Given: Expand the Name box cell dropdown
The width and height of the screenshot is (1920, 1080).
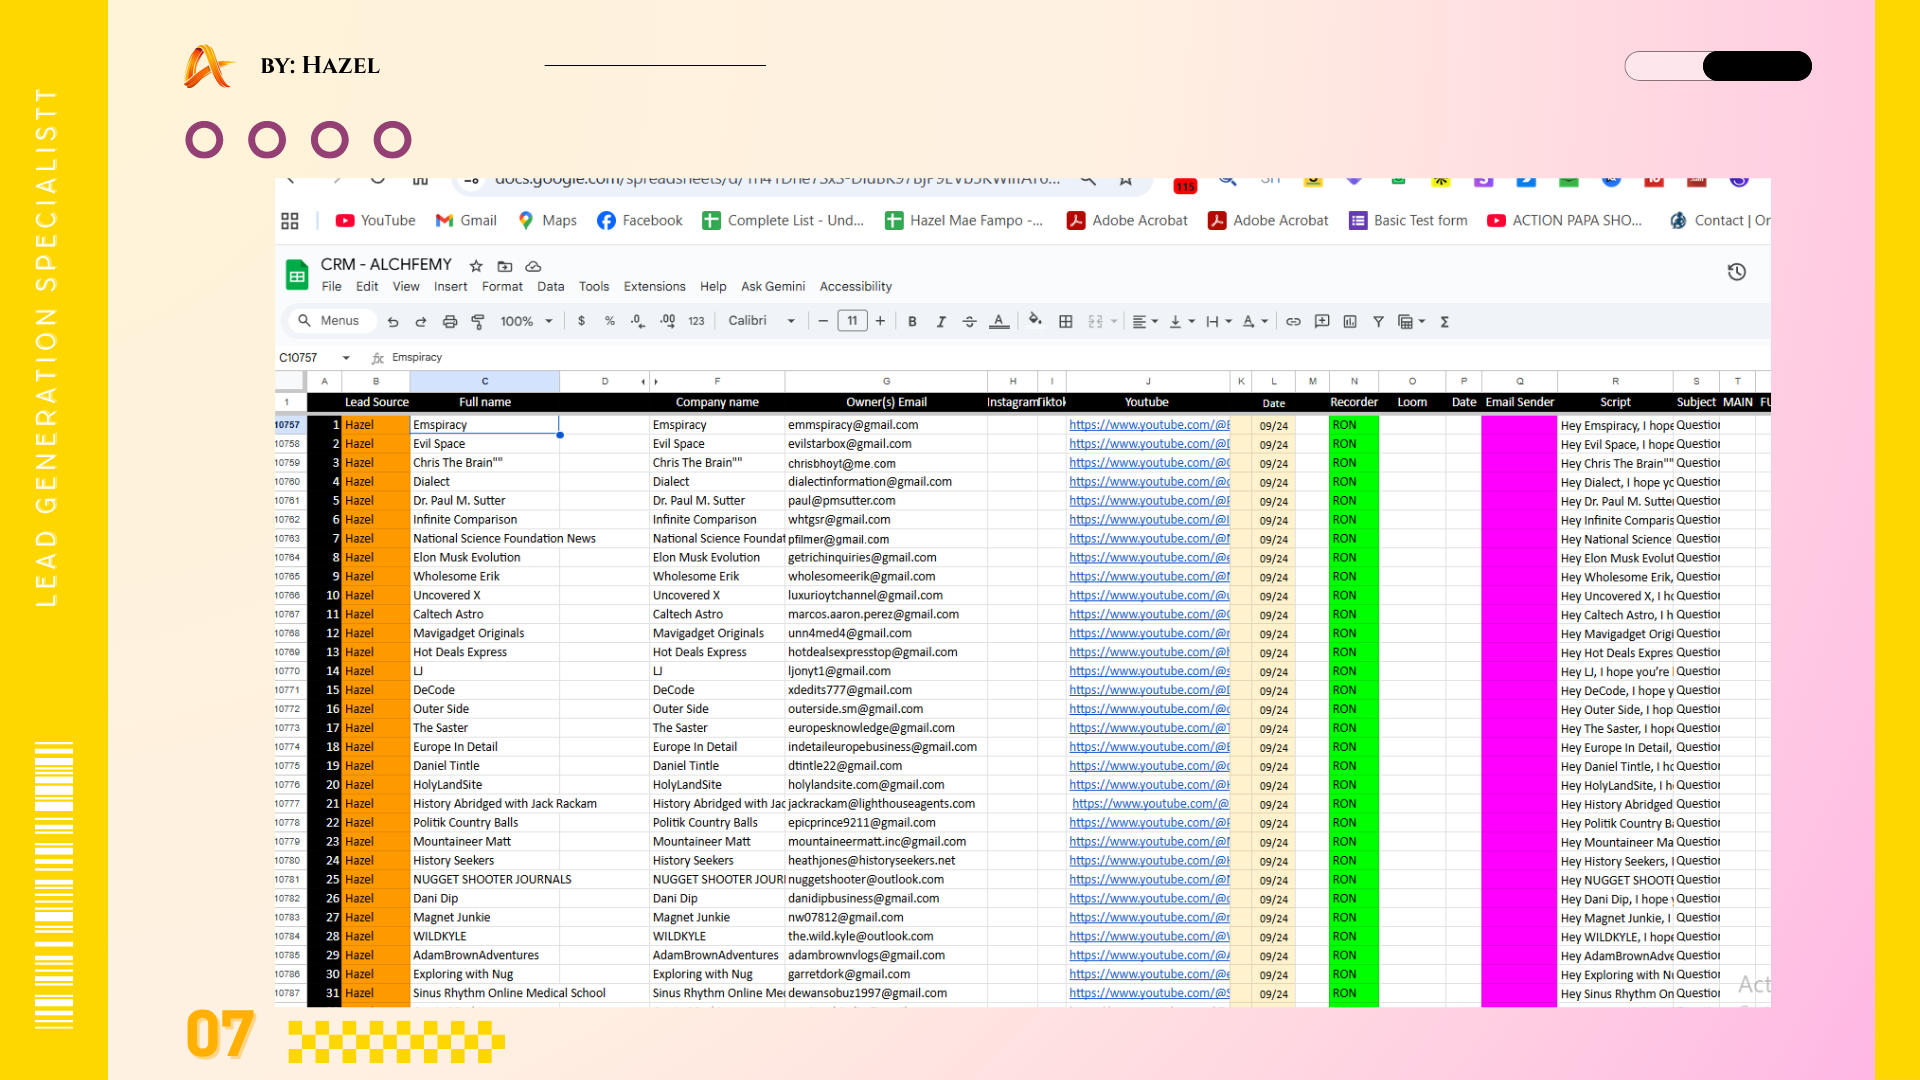Looking at the screenshot, I should tap(346, 357).
